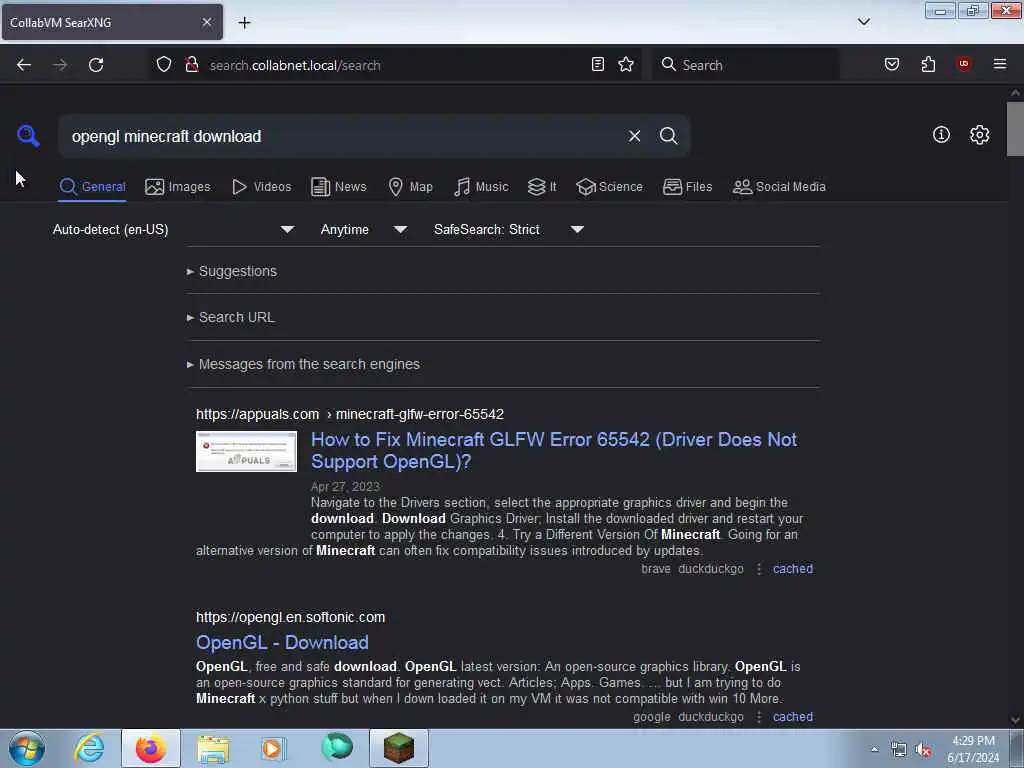Open the tracking protection shield icon
Image resolution: width=1024 pixels, height=768 pixels.
(x=164, y=65)
